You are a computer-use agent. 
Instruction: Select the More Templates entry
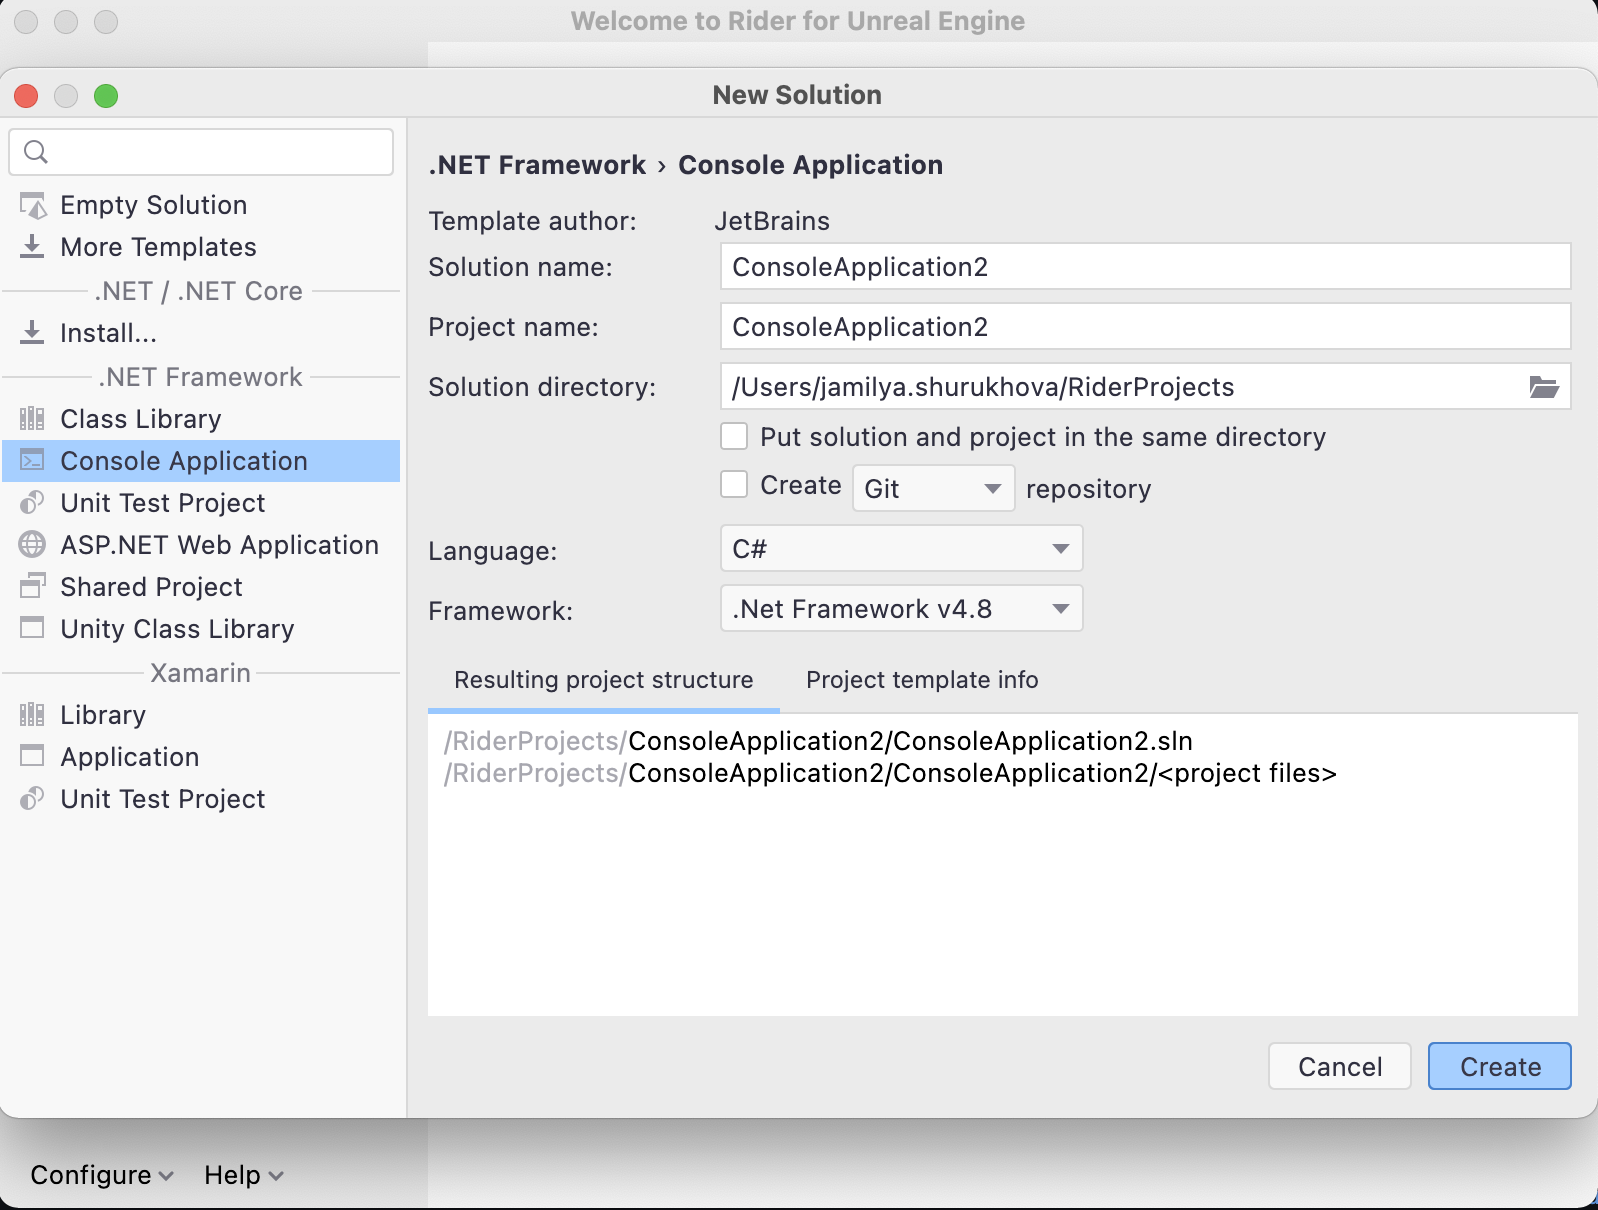coord(201,247)
